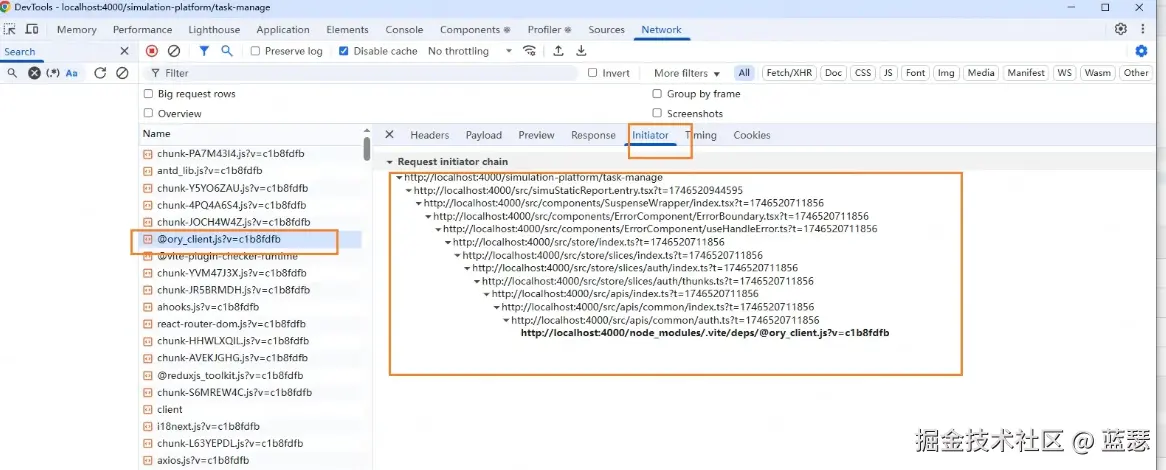
Task: Open the More filters dropdown
Action: 687,73
